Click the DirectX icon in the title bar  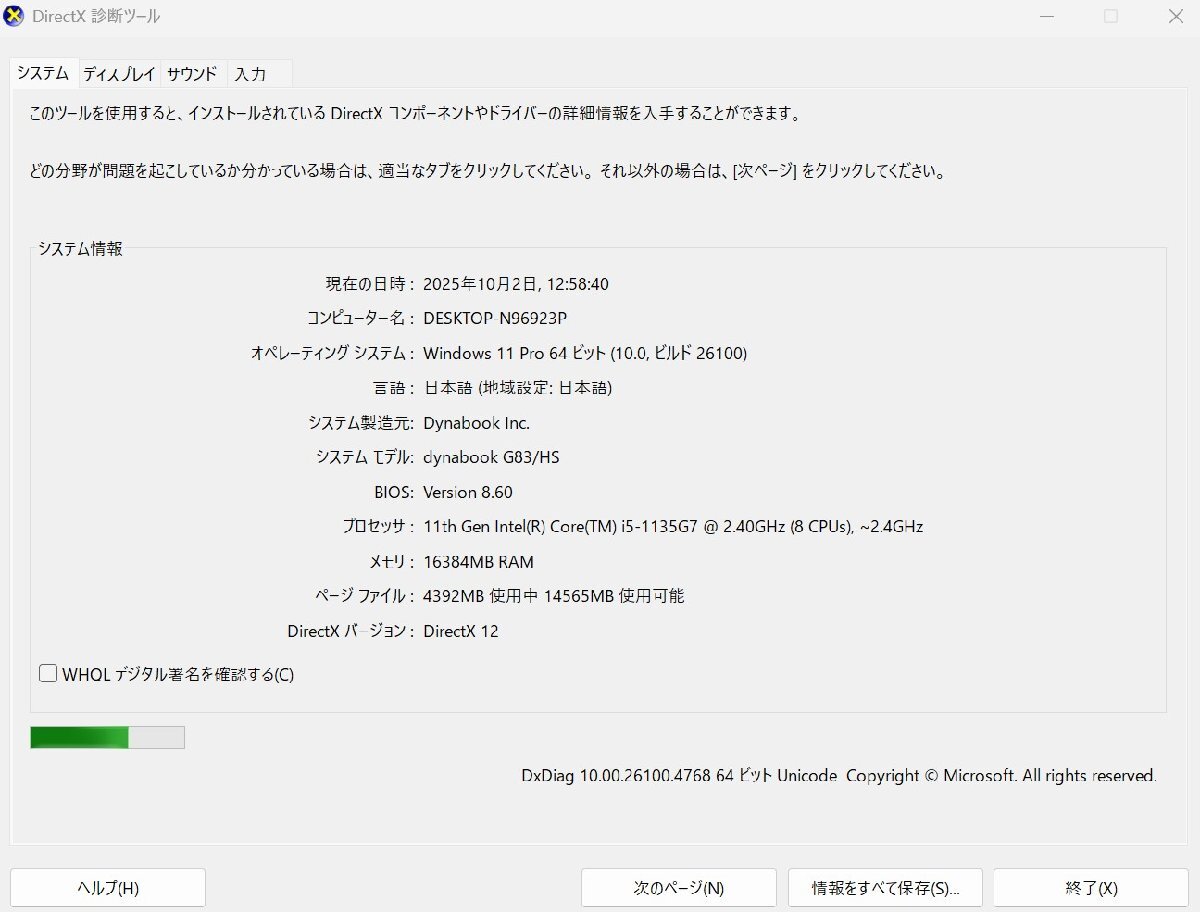[13, 16]
